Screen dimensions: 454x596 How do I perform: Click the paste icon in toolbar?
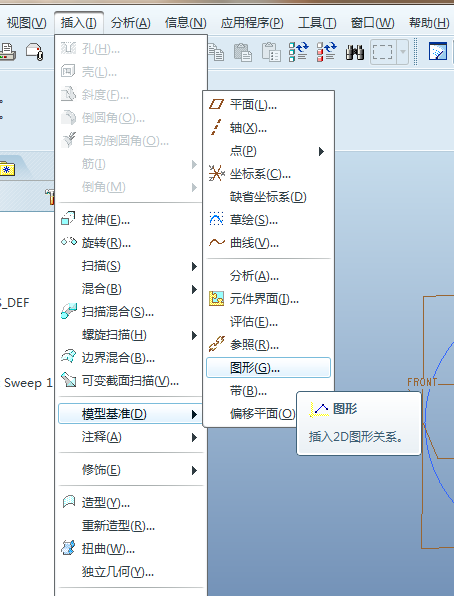[x=243, y=52]
